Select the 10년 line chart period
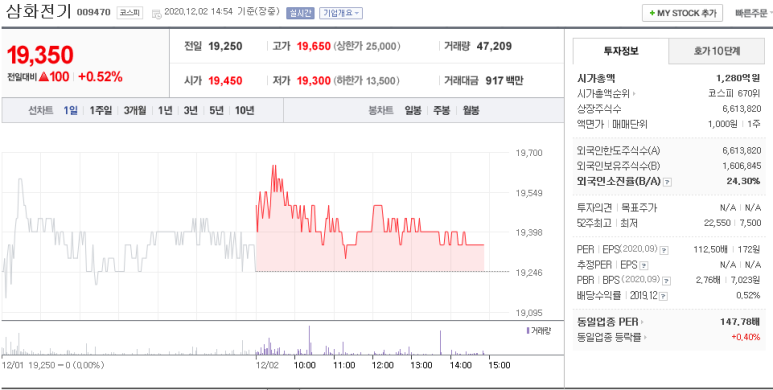Viewport: 773px width, 390px height. pos(245,110)
